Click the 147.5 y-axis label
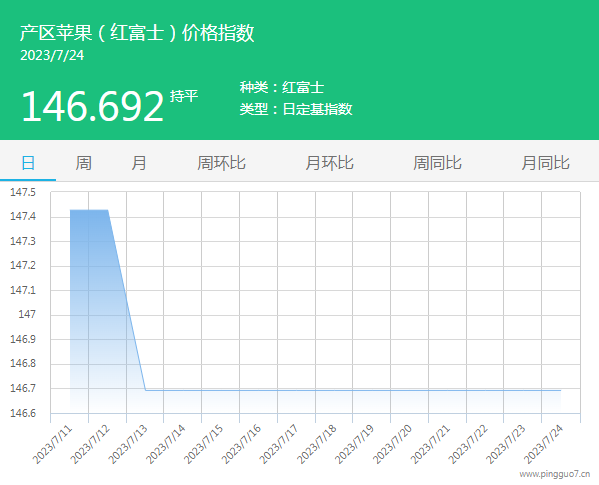Viewport: 599px width, 485px height. click(x=23, y=192)
